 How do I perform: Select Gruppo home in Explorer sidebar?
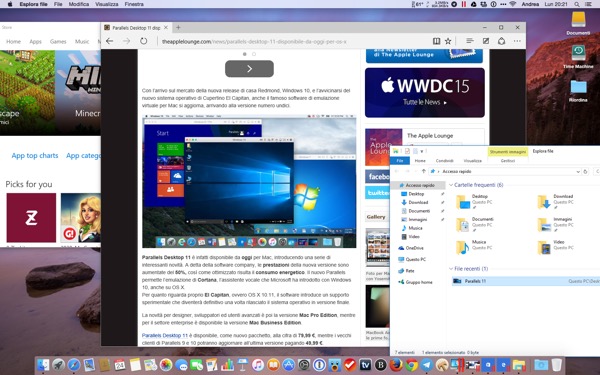click(x=415, y=282)
